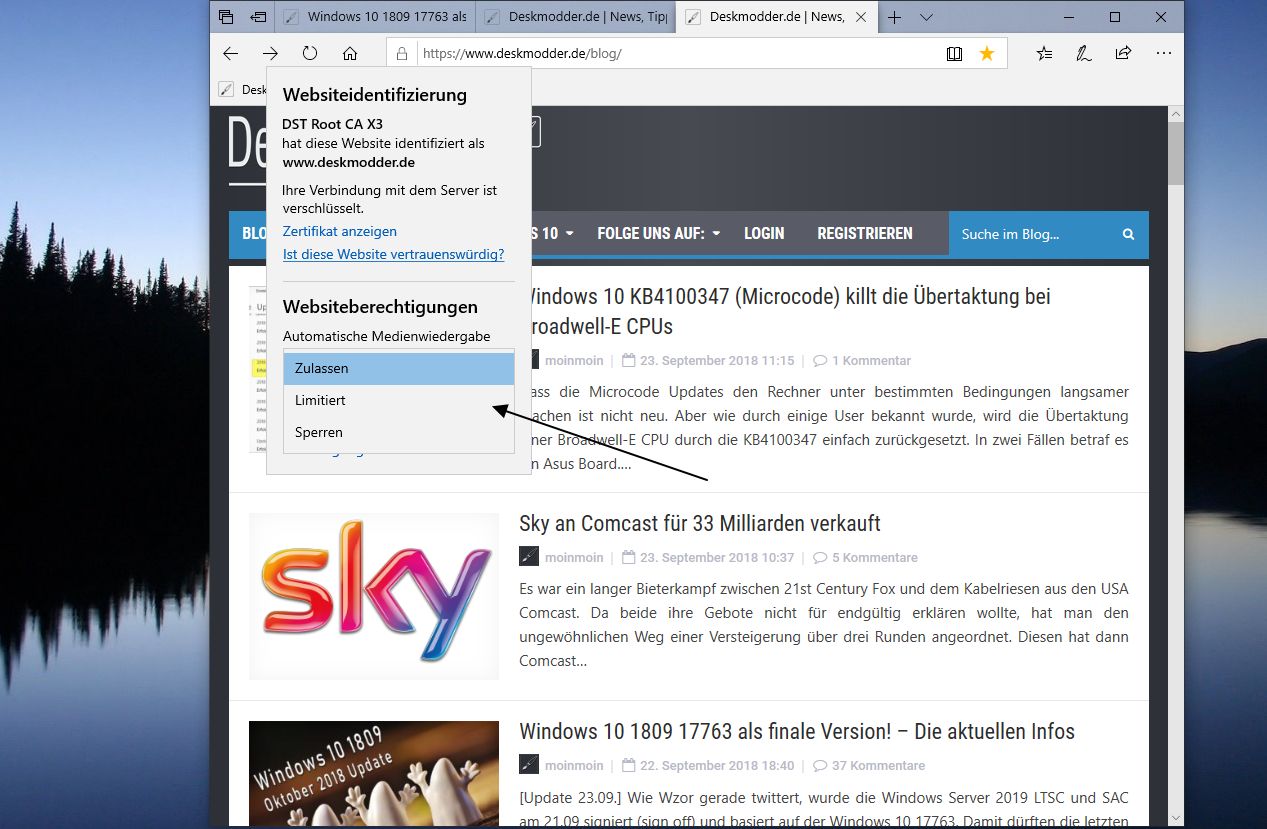
Task: Switch to Windows 10 1809 17763 tab
Action: click(375, 17)
